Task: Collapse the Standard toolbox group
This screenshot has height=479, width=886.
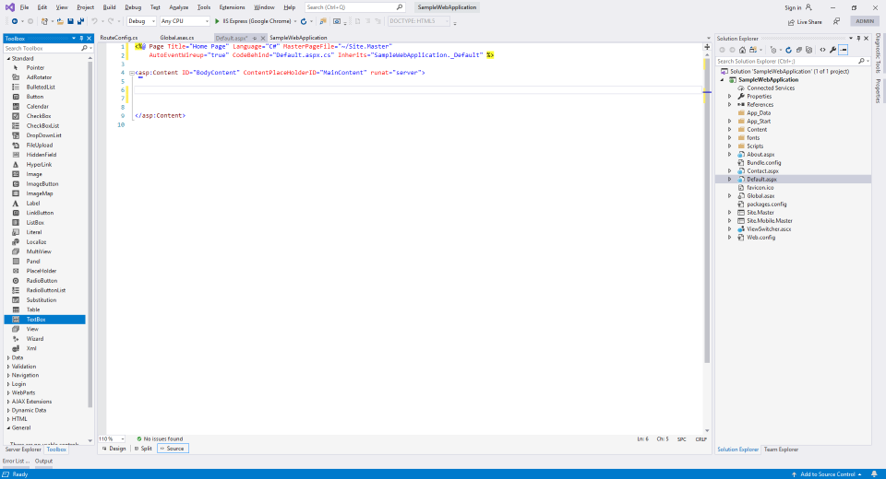Action: pyautogui.click(x=8, y=58)
